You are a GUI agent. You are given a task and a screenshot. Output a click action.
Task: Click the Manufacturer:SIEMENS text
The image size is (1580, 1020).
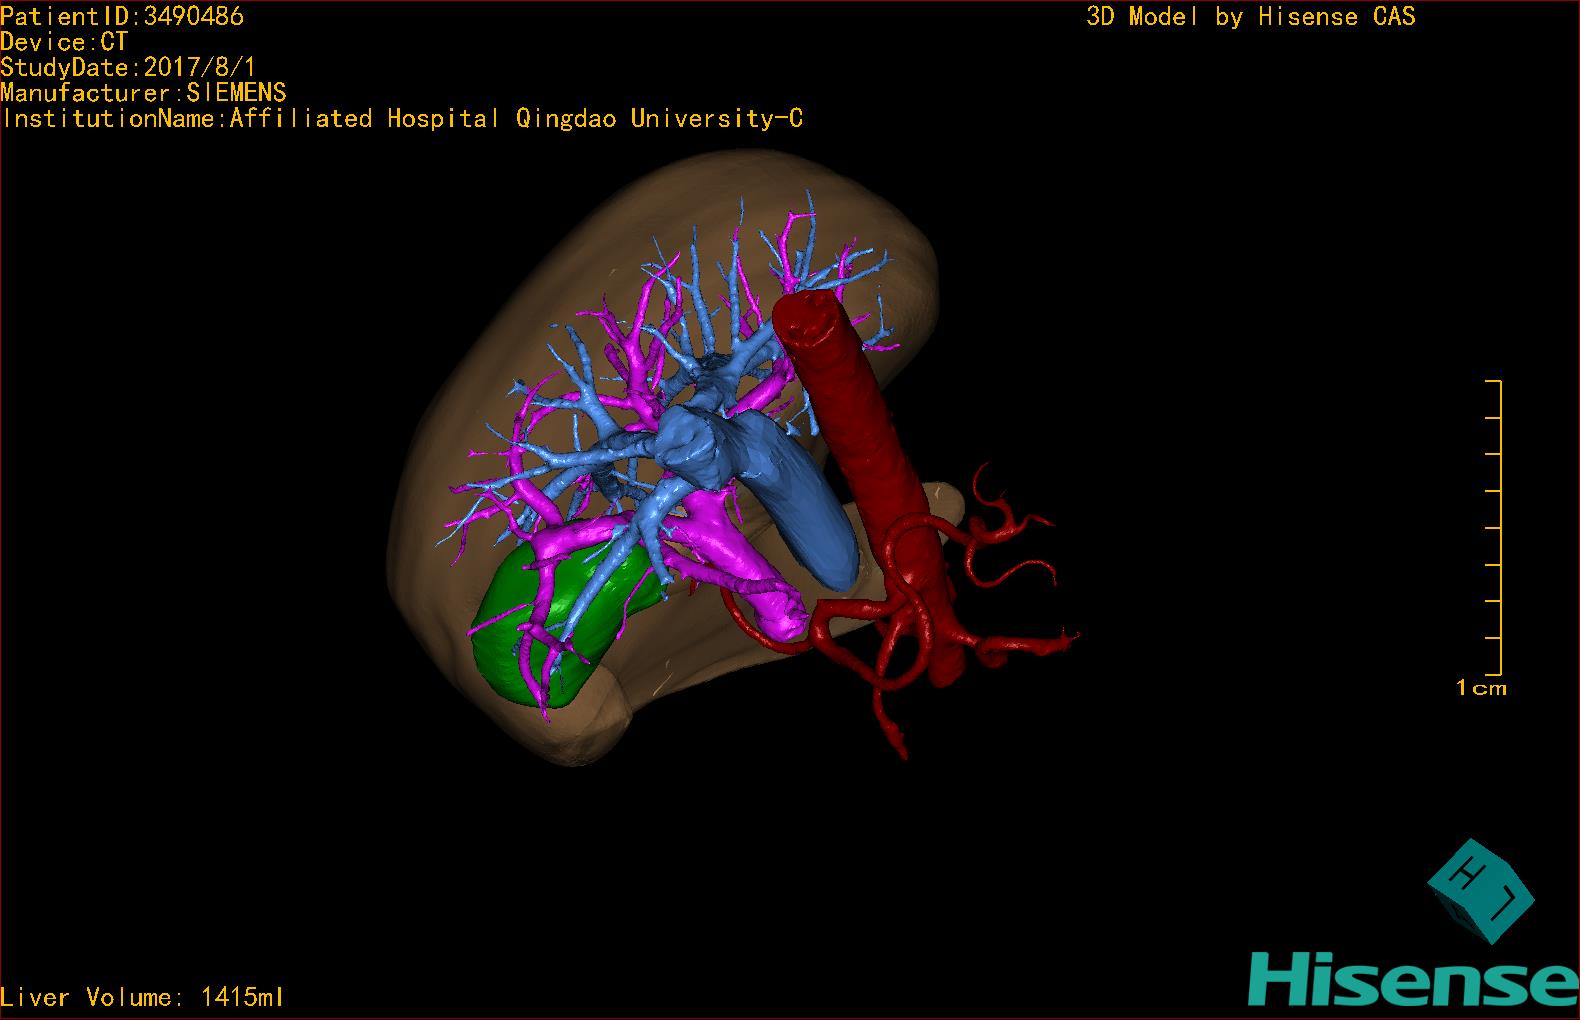tap(143, 93)
